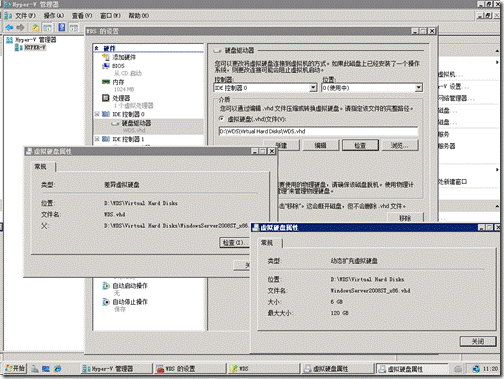Viewport: 504px width, 379px height.
Task: Click the Forward arrow in the toolbar
Action: tap(21, 27)
